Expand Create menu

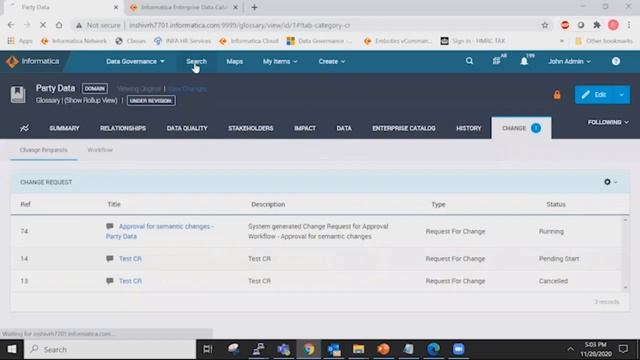pos(331,62)
